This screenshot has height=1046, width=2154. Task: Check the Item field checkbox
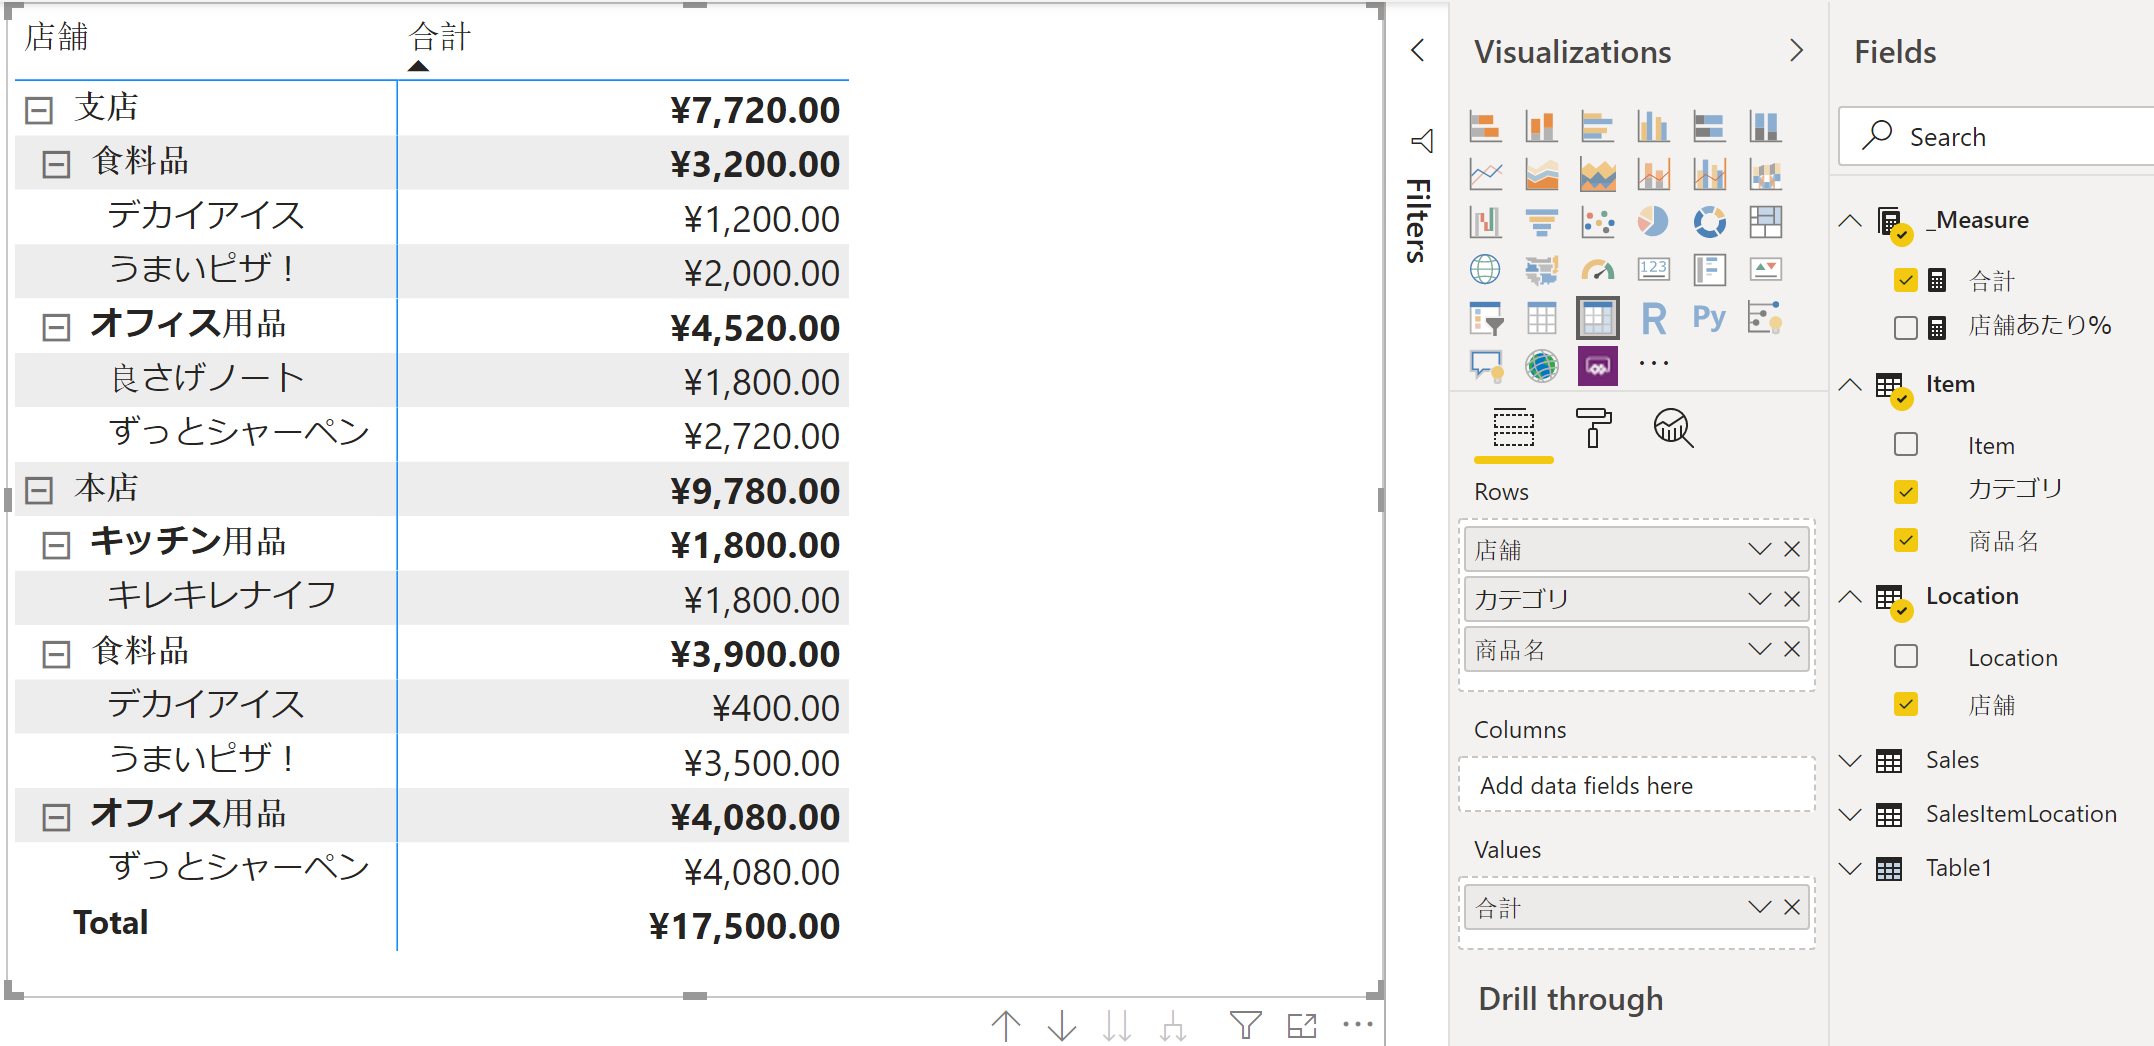click(1905, 444)
